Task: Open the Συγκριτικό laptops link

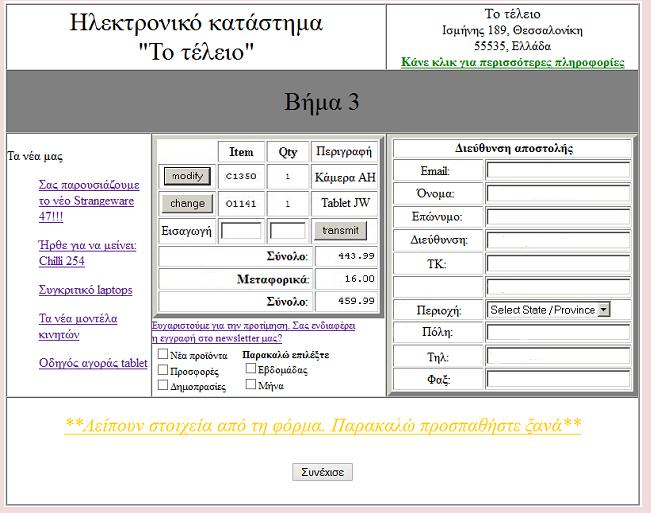Action: [x=86, y=290]
